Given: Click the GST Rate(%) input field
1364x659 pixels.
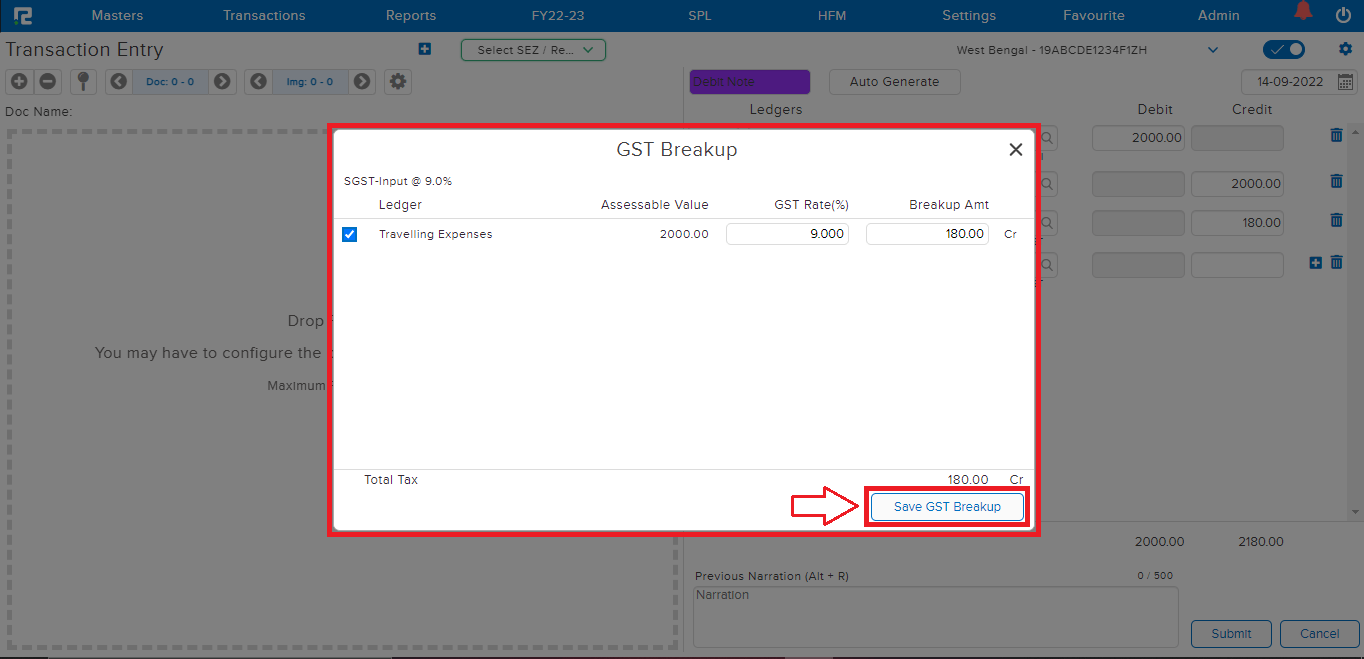Looking at the screenshot, I should (787, 234).
